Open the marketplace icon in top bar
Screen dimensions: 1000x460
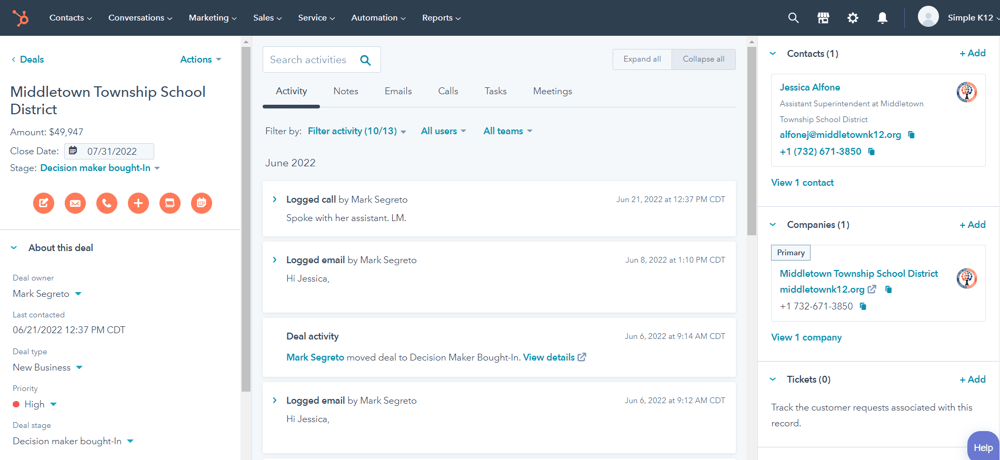pos(823,18)
